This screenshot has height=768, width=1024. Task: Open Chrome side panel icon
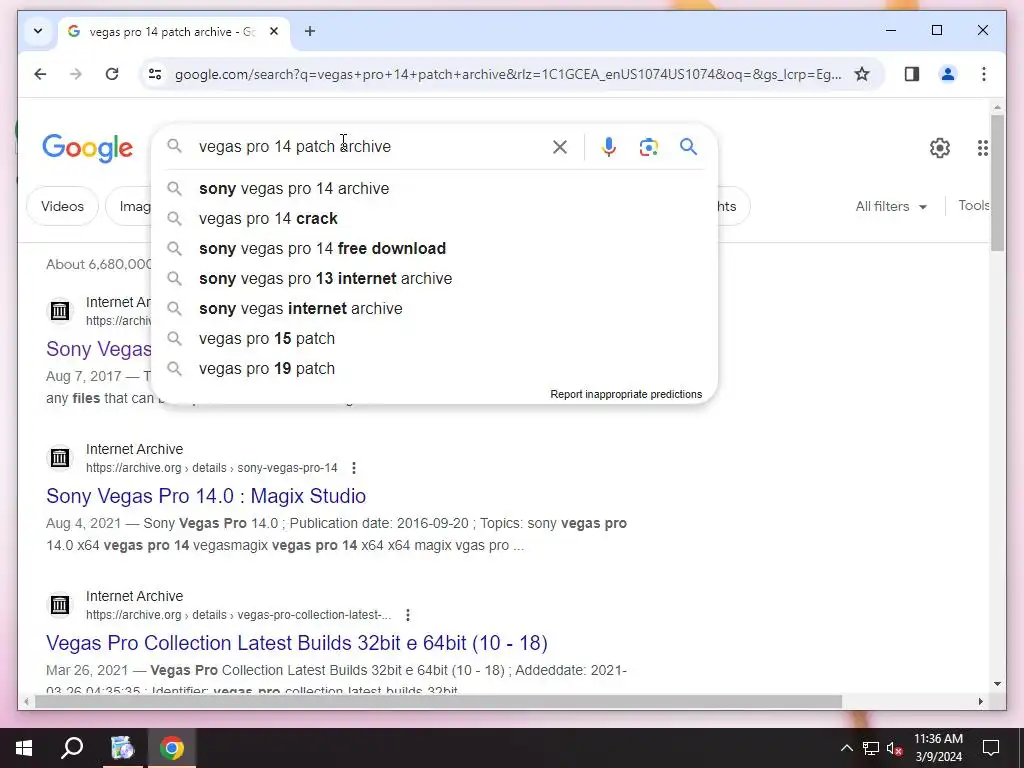(912, 74)
